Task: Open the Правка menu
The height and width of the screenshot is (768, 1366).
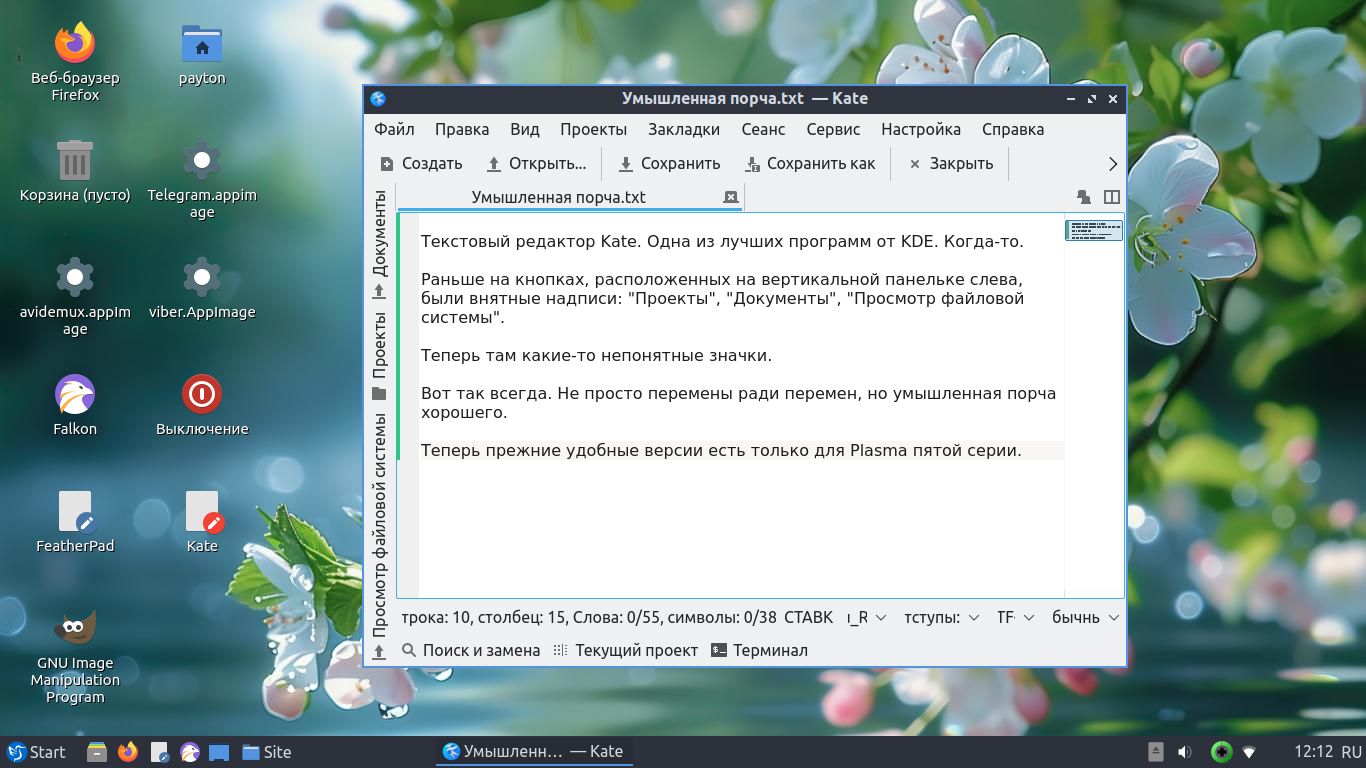Action: (x=462, y=129)
